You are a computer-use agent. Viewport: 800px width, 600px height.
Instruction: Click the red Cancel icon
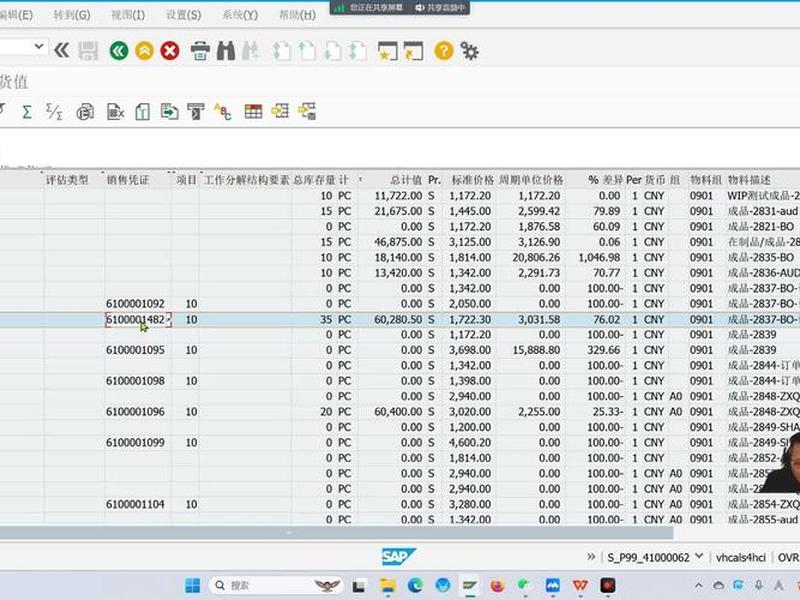coord(170,51)
